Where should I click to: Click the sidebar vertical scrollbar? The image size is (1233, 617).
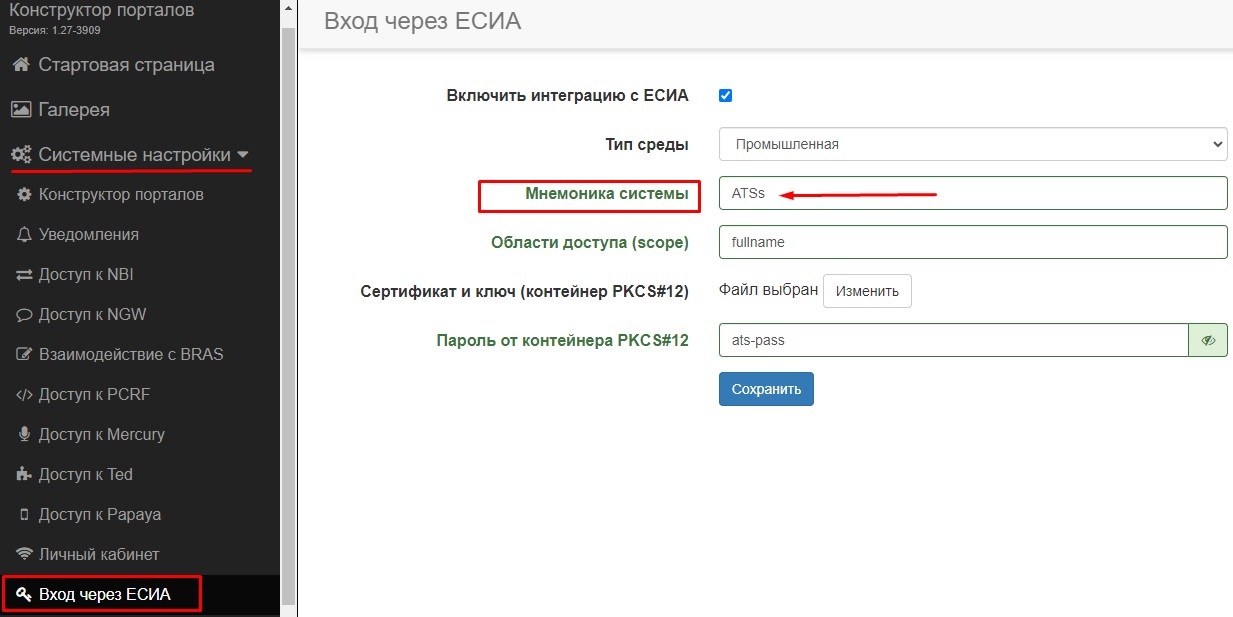(289, 300)
